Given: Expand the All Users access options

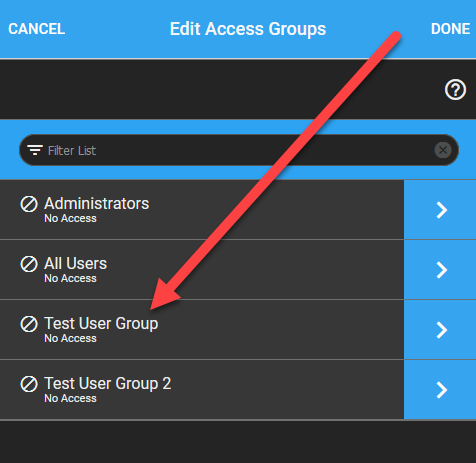Looking at the screenshot, I should pos(440,270).
